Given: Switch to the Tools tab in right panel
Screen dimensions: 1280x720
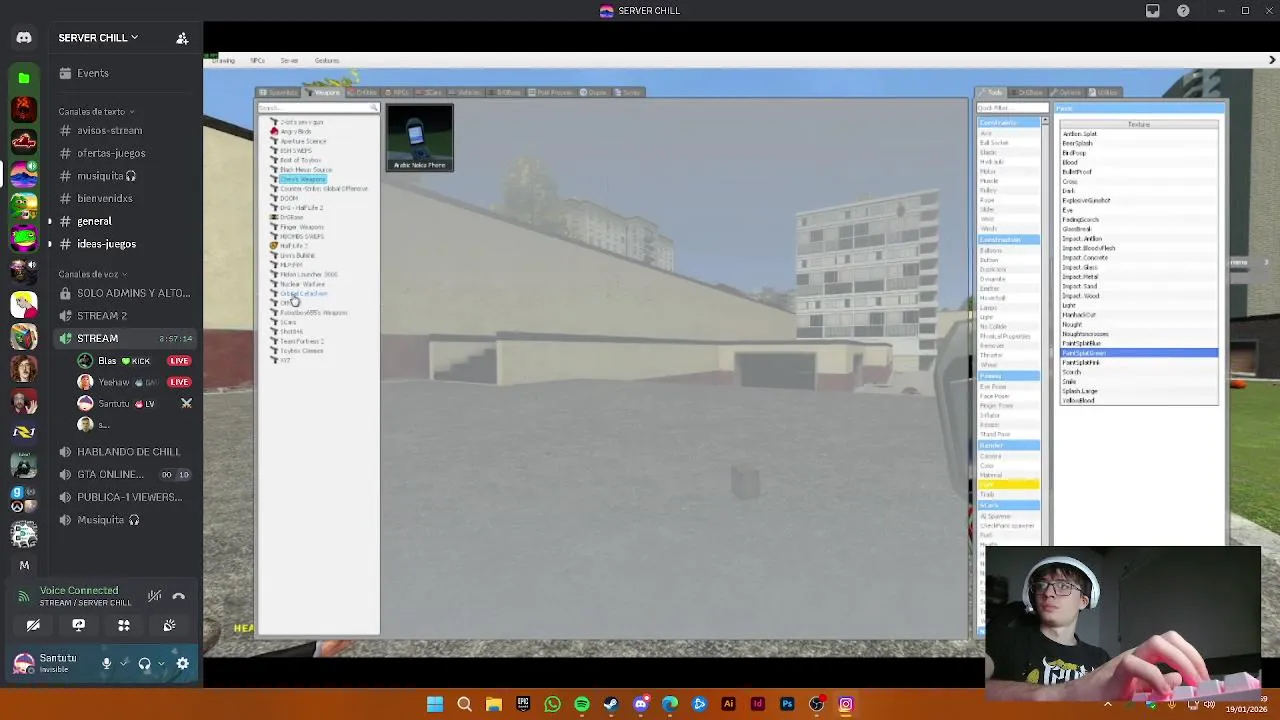Looking at the screenshot, I should click(993, 93).
